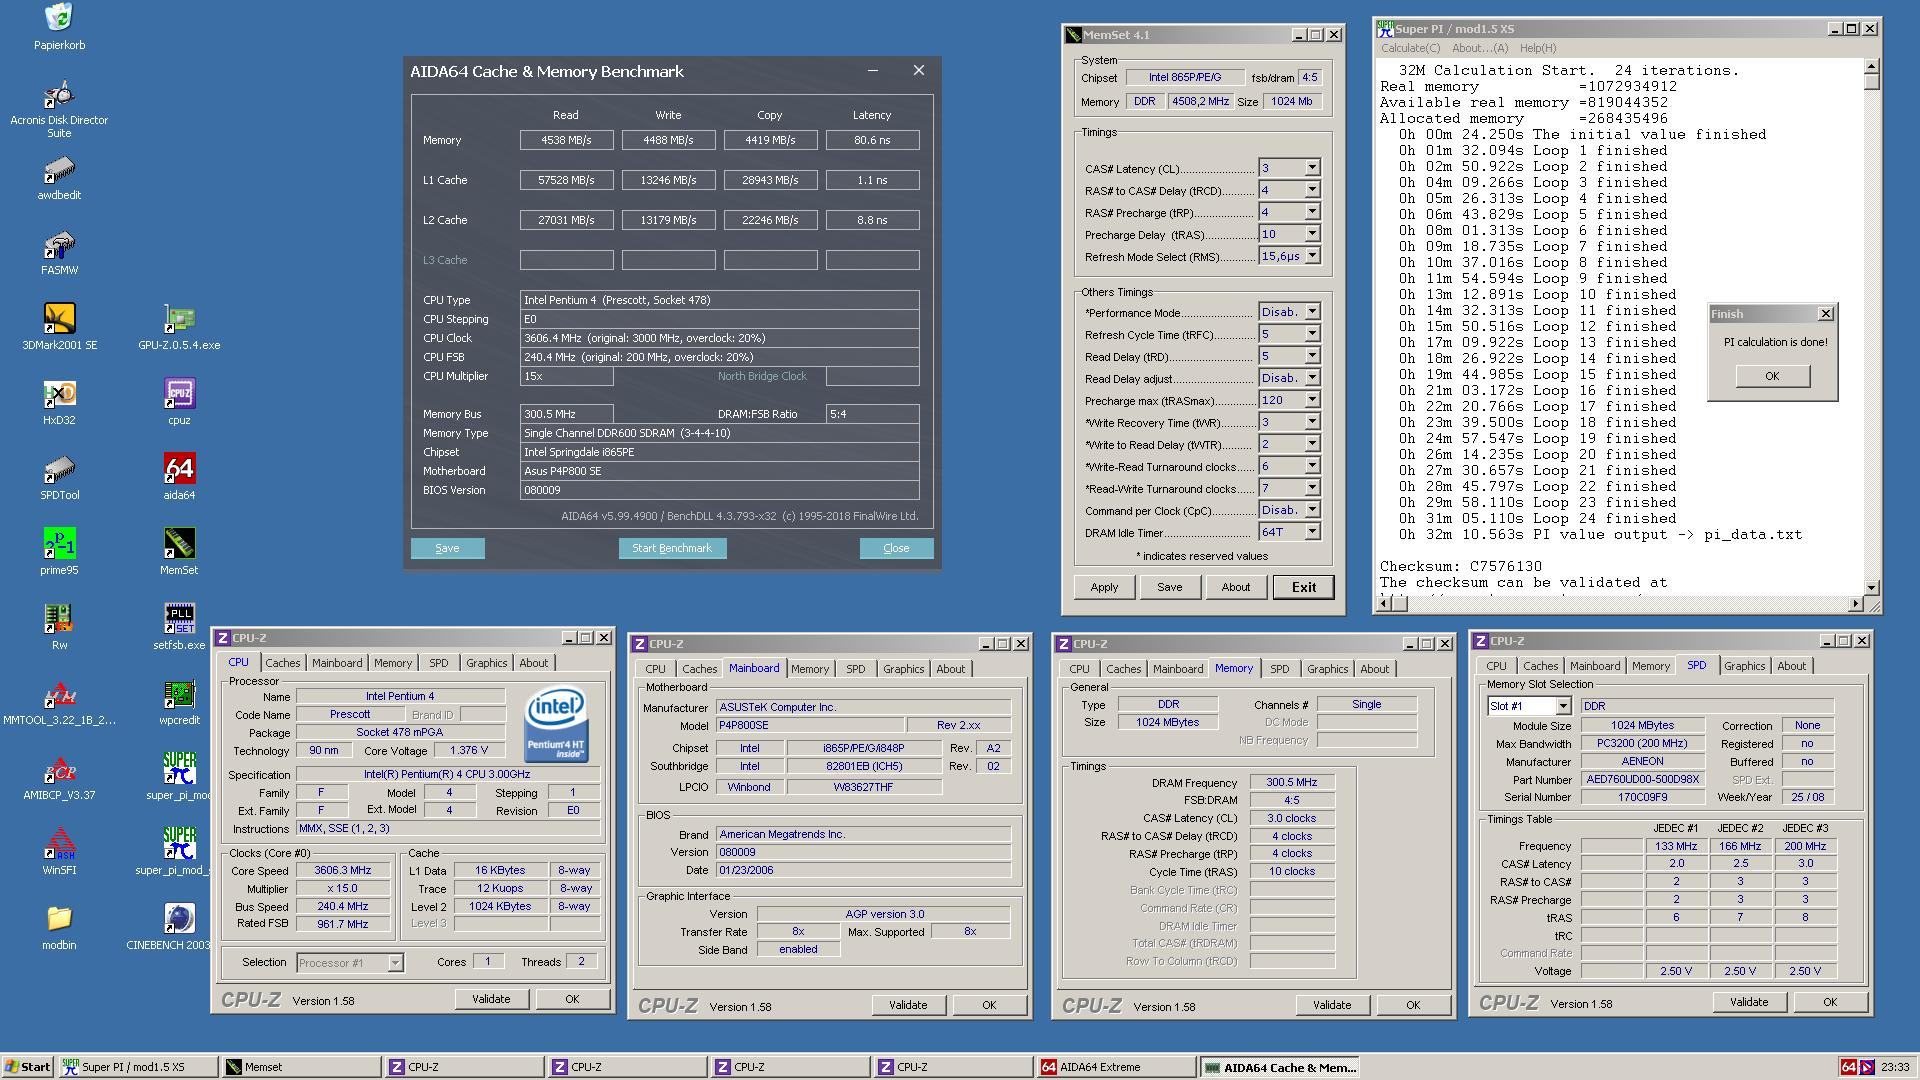This screenshot has width=1920, height=1080.
Task: Open Calculate(C) menu in Super PI
Action: [x=1410, y=48]
